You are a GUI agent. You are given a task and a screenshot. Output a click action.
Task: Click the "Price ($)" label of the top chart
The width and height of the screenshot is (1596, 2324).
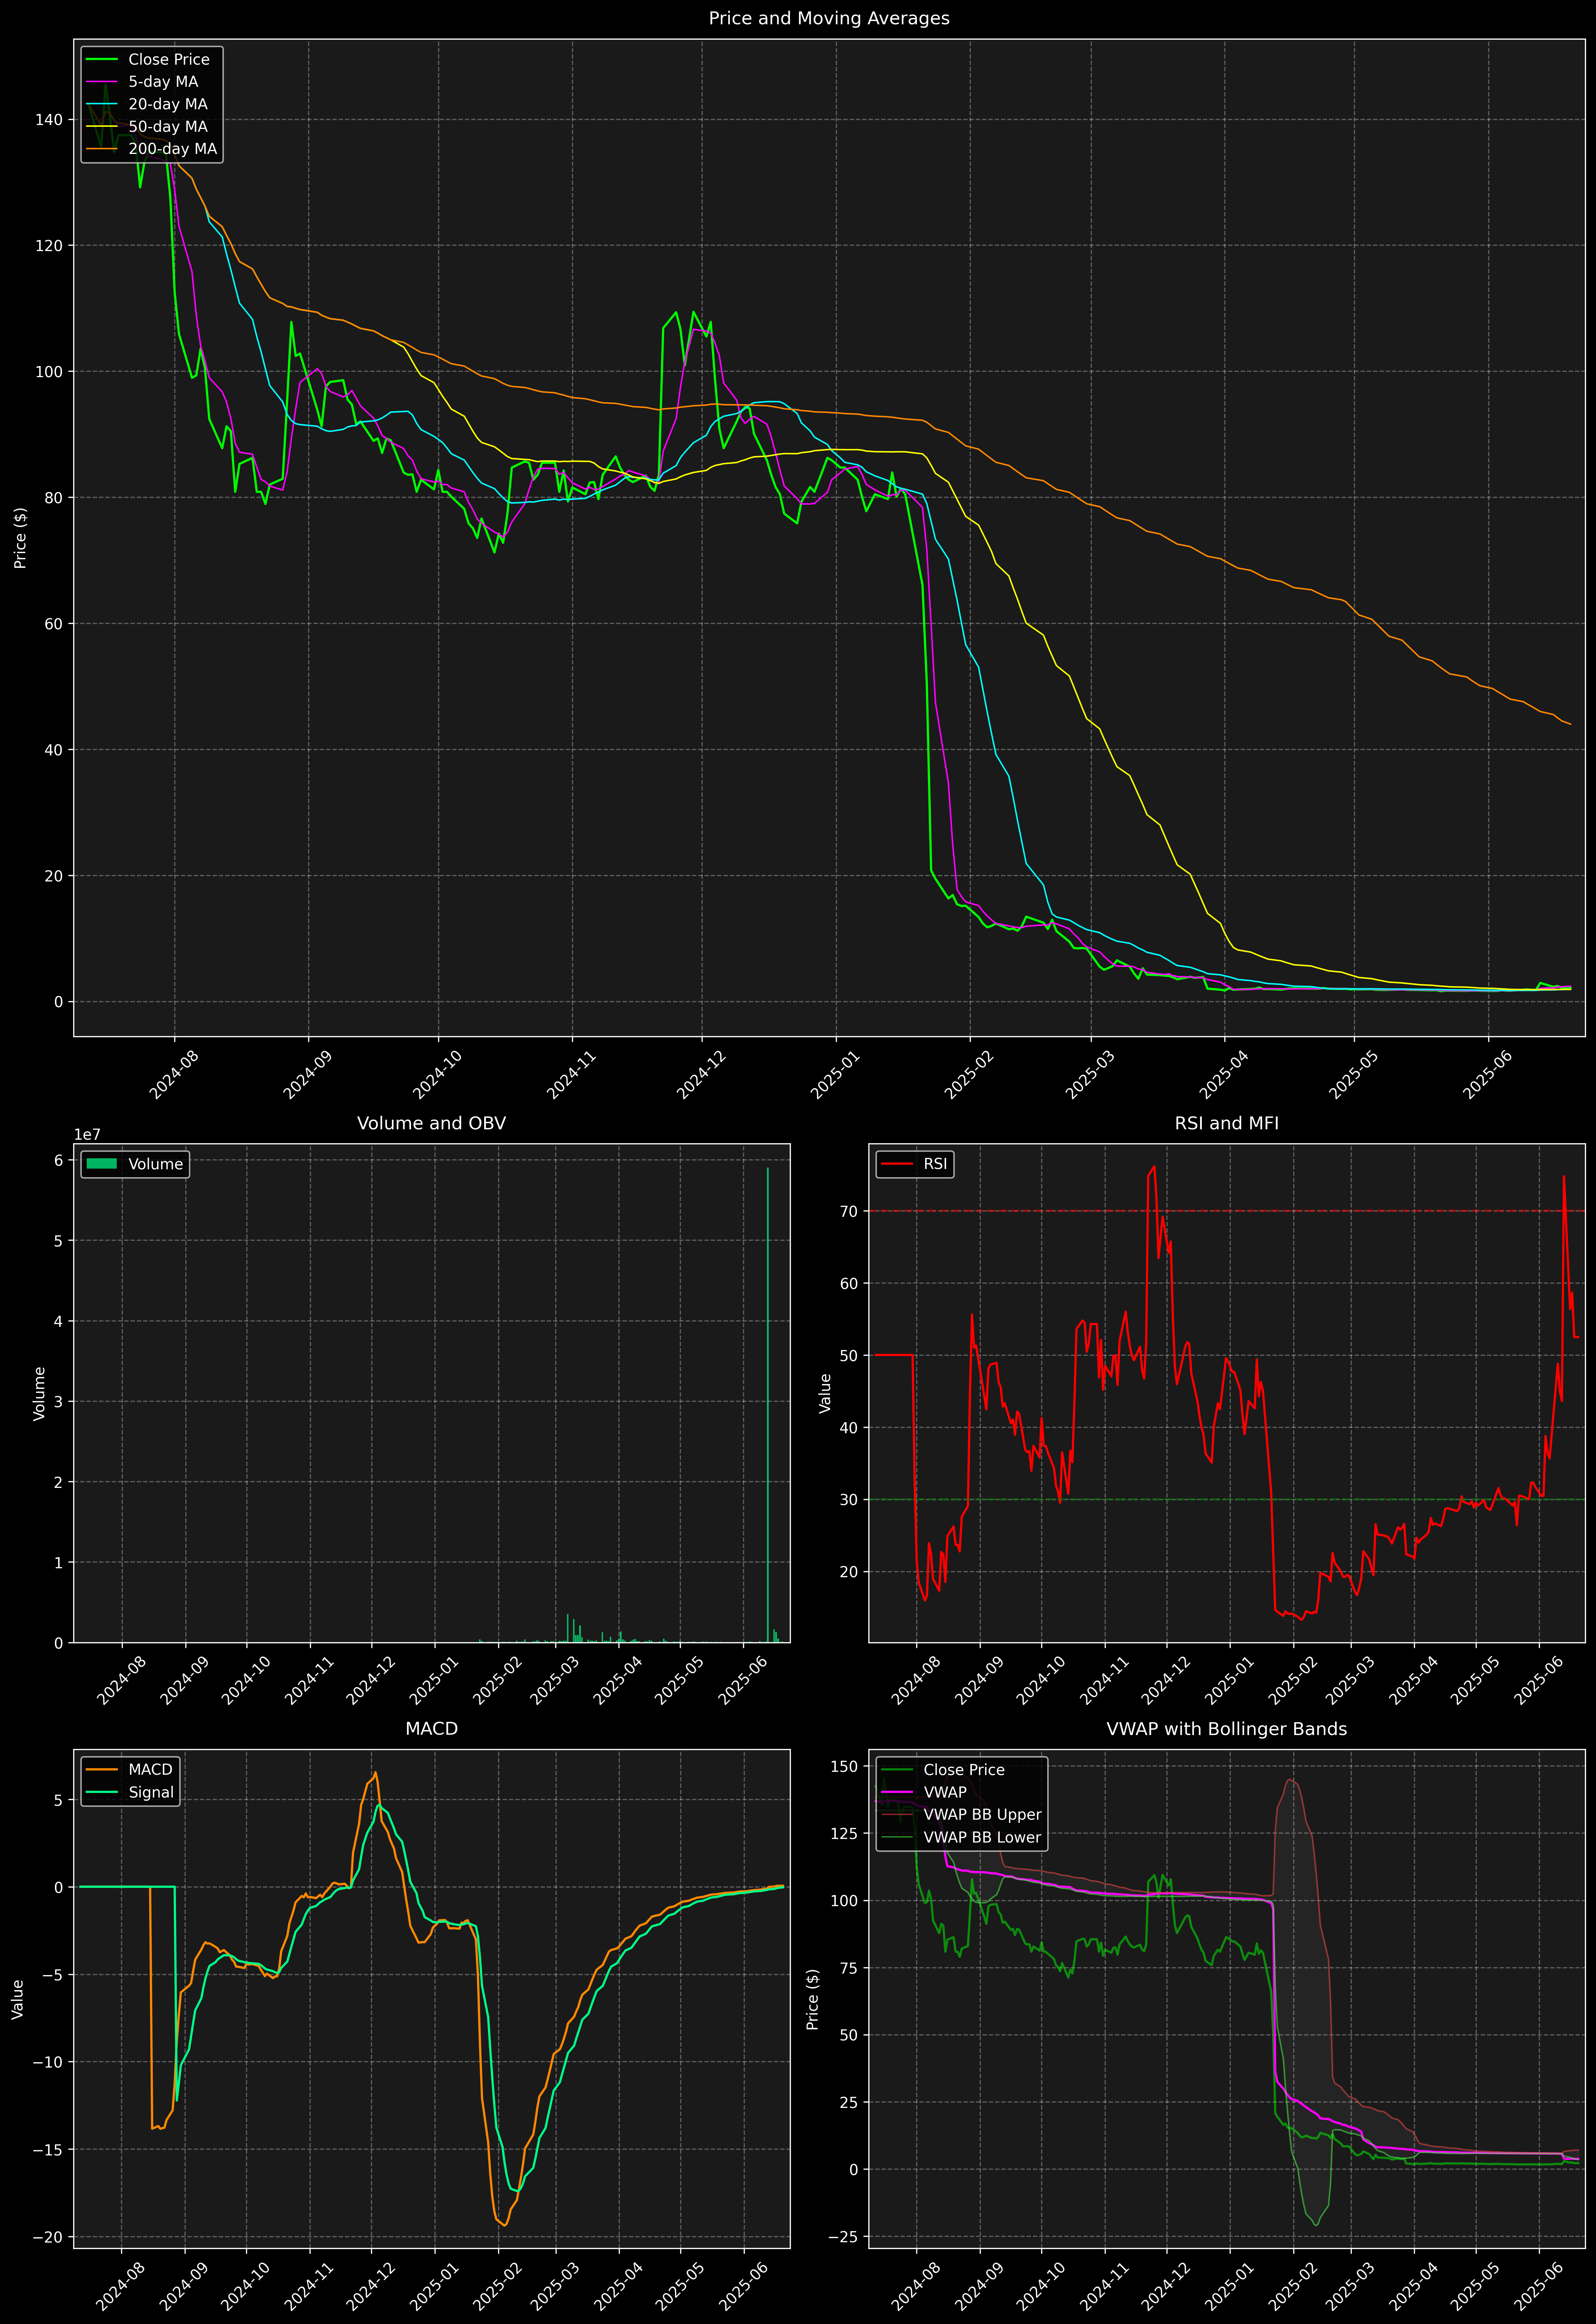(x=20, y=538)
